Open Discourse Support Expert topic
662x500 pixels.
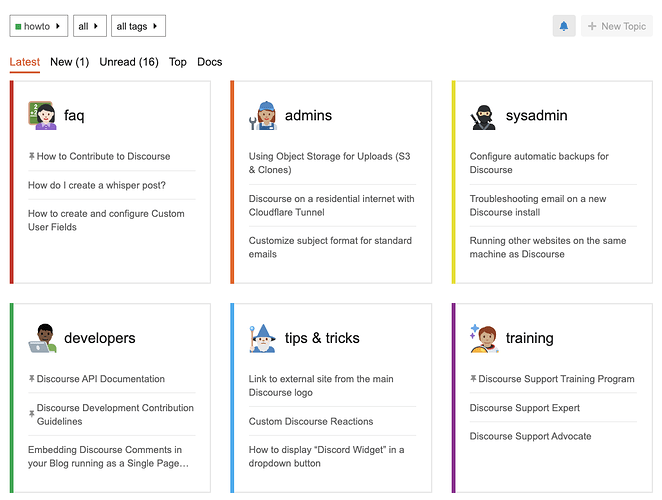click(524, 408)
